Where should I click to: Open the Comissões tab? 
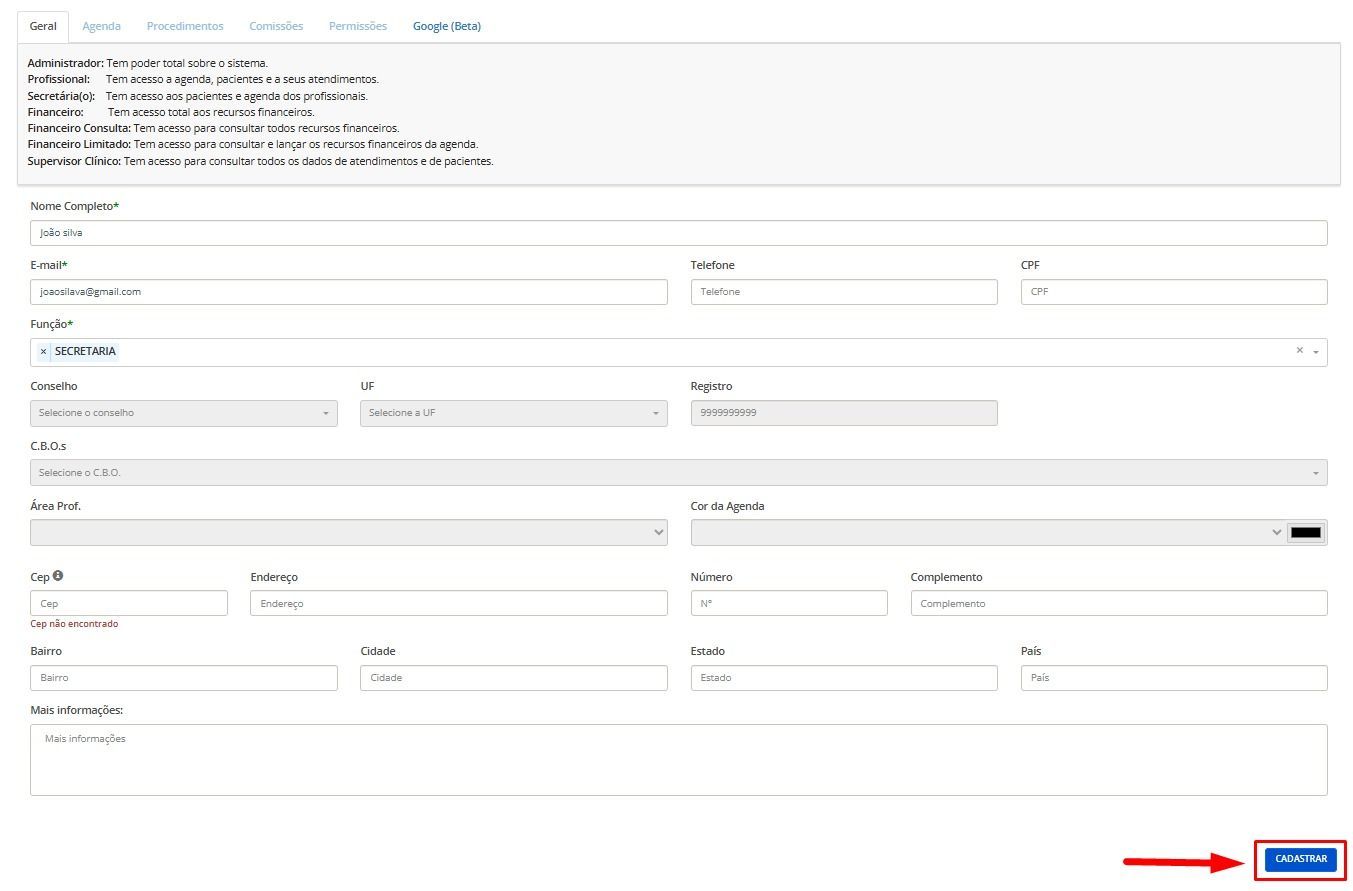click(276, 26)
